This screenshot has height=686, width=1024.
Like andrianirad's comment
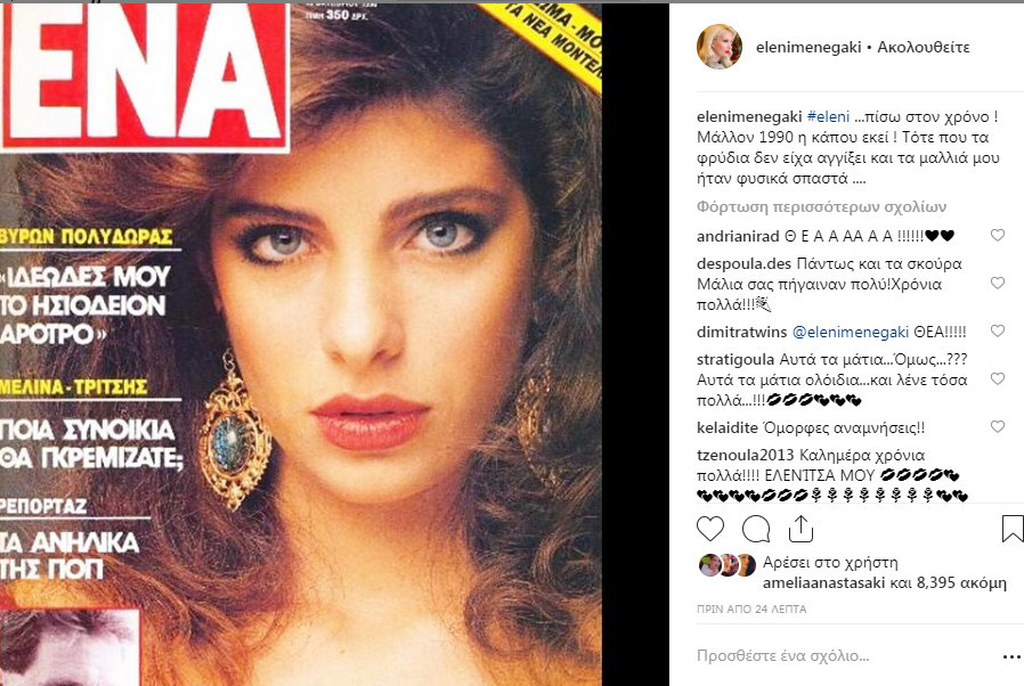coord(997,235)
